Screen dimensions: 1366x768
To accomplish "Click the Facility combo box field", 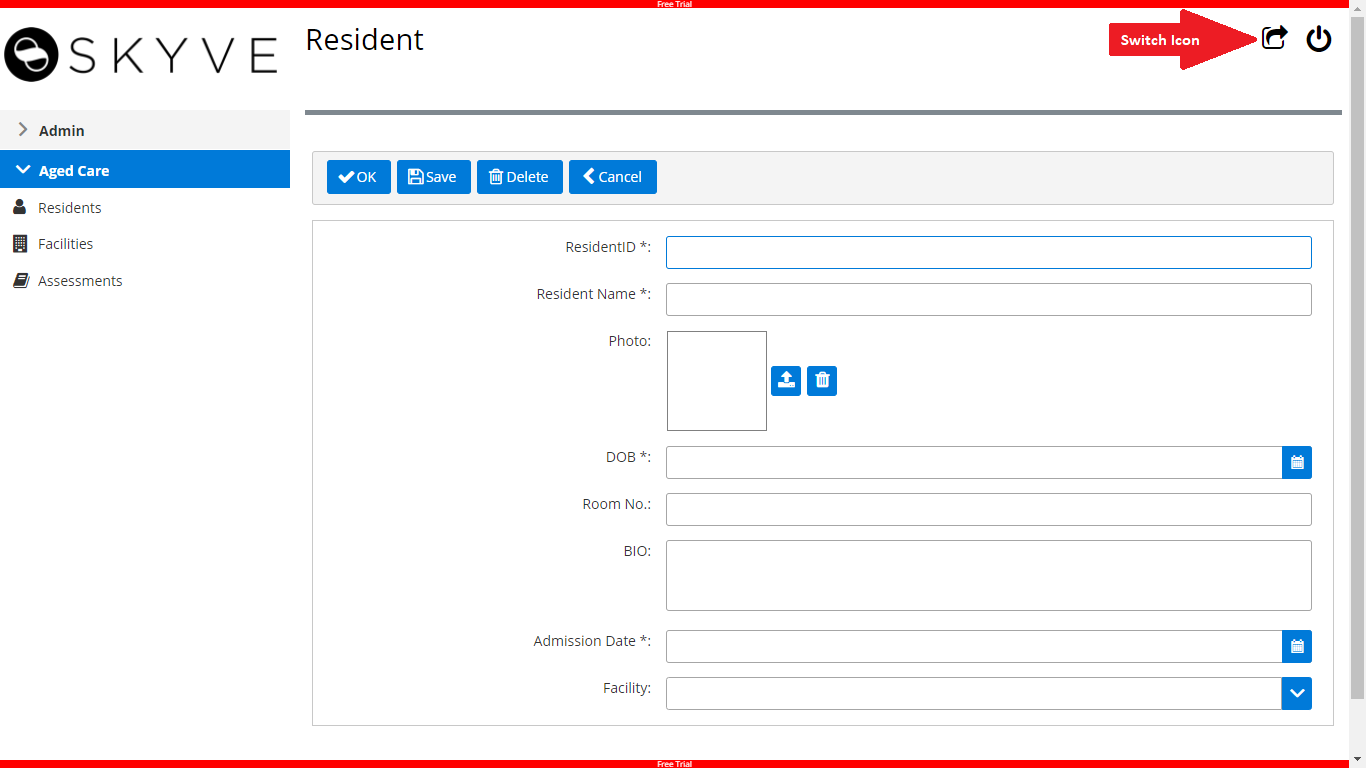I will pyautogui.click(x=974, y=693).
